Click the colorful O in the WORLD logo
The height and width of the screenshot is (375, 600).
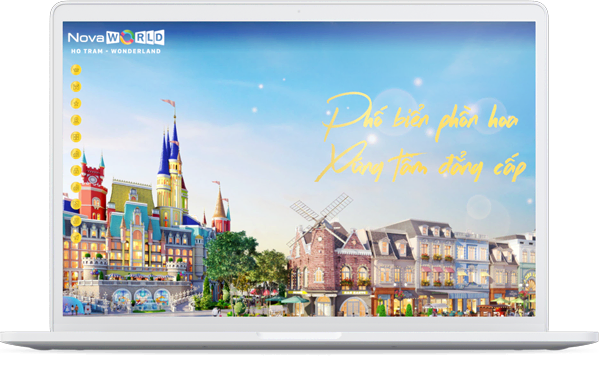click(x=127, y=37)
